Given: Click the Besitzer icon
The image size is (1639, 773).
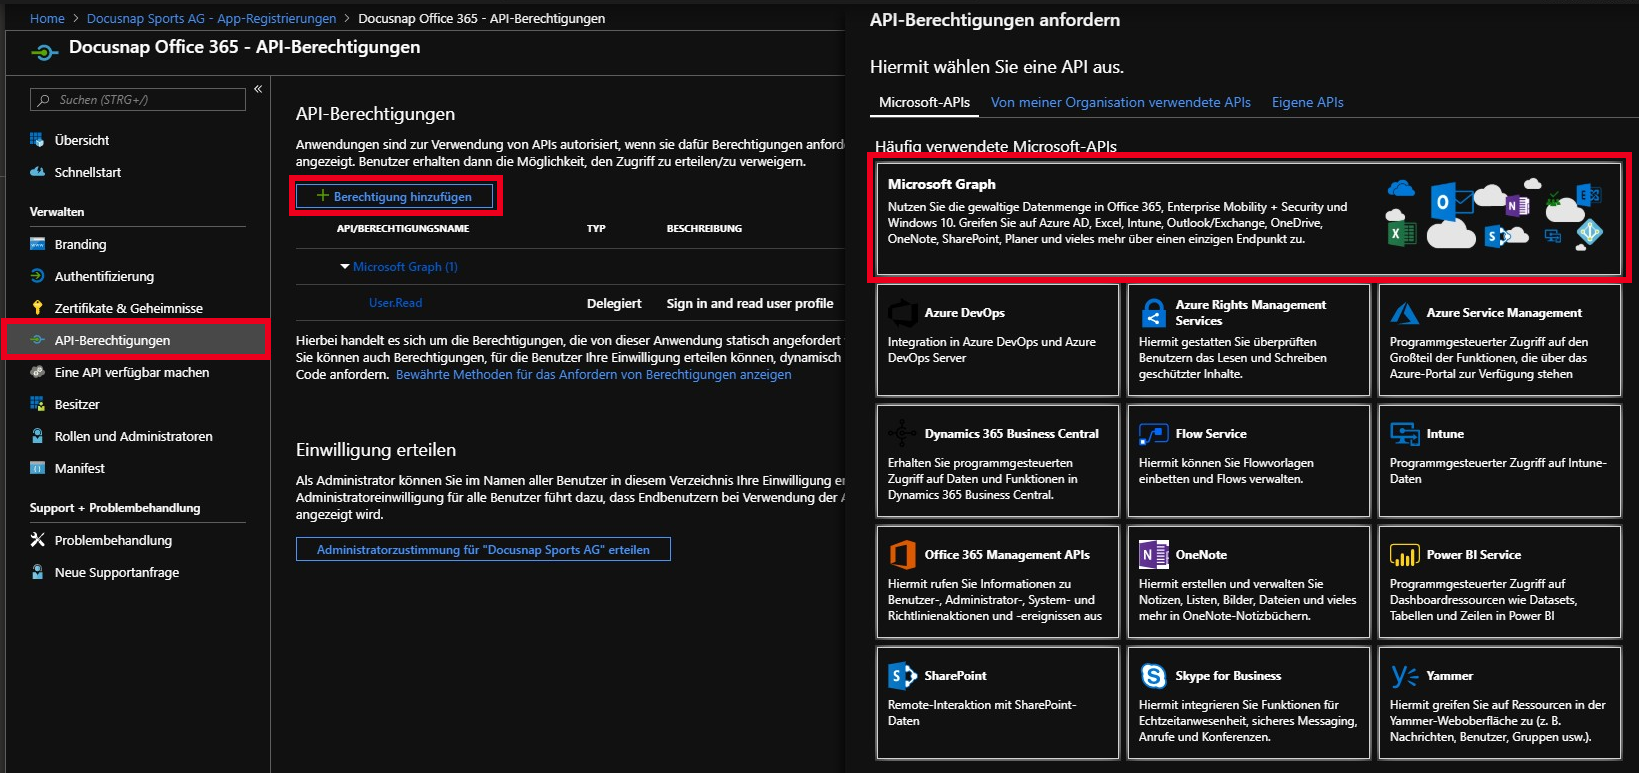Looking at the screenshot, I should click(x=37, y=404).
